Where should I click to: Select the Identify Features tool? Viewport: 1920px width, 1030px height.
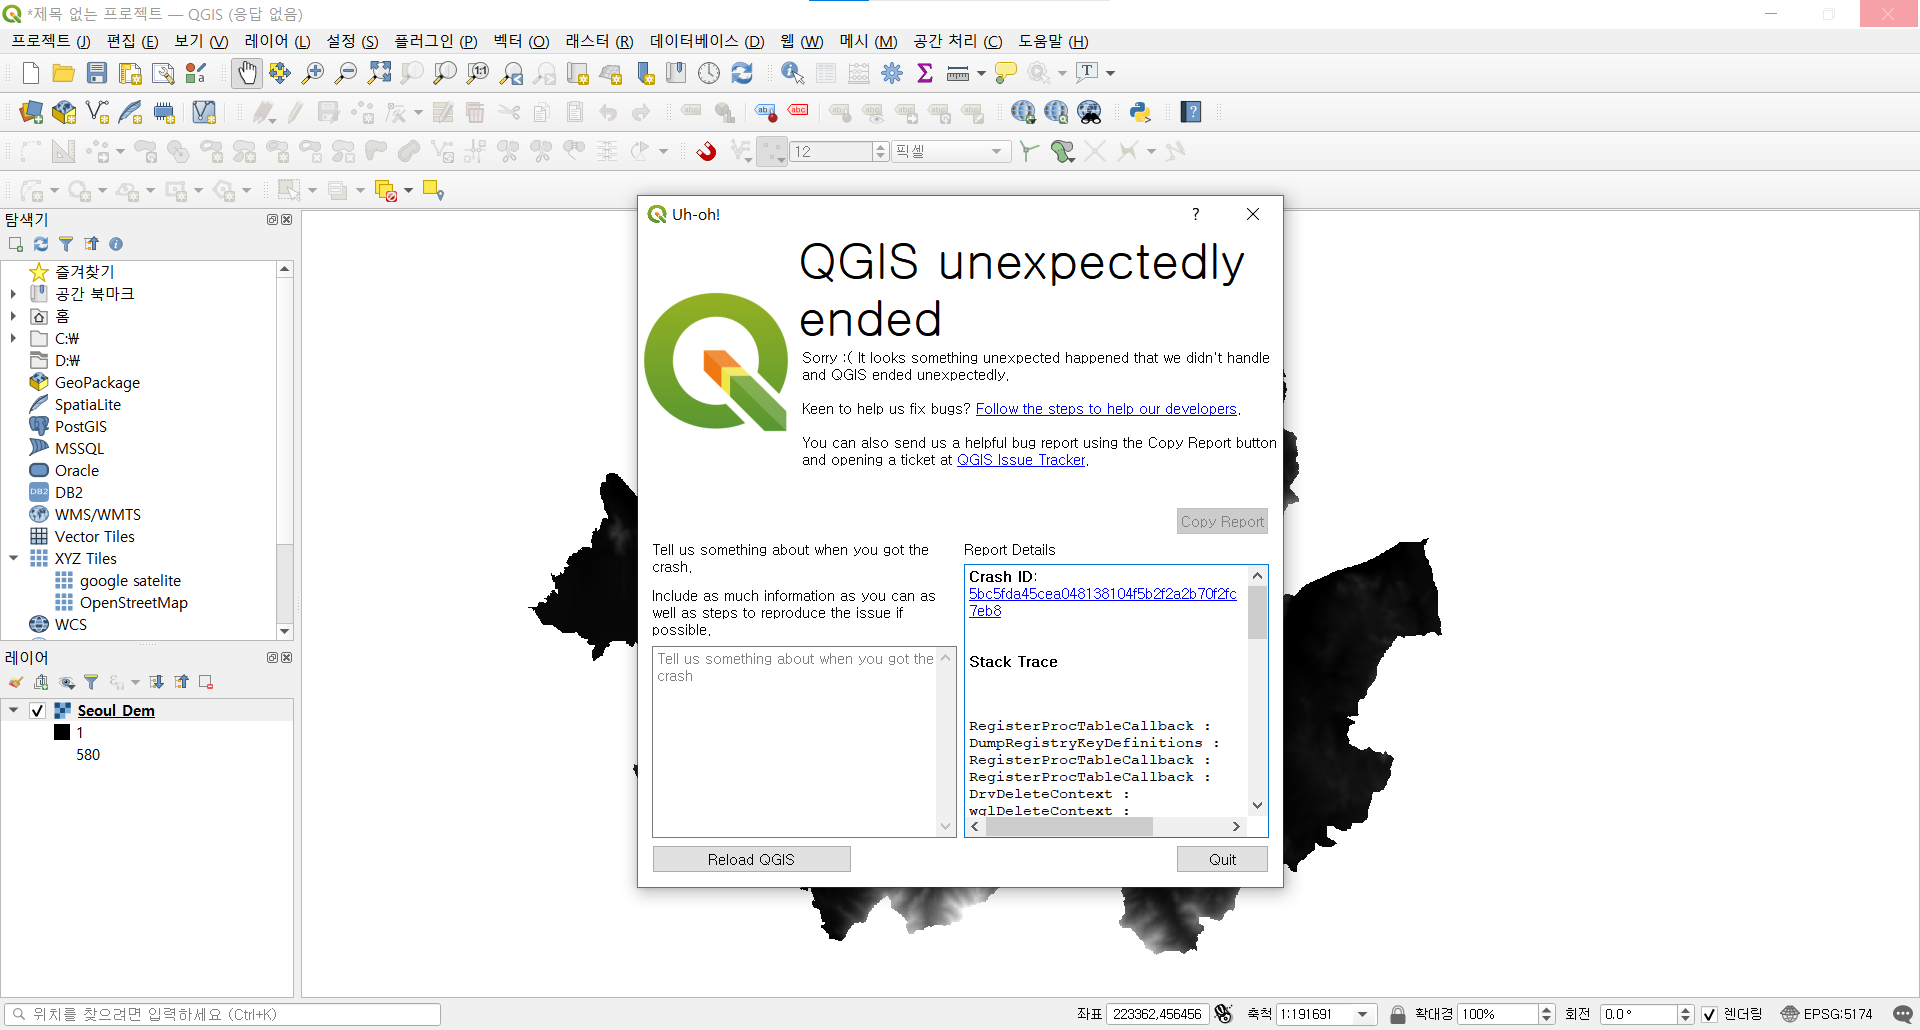point(792,73)
